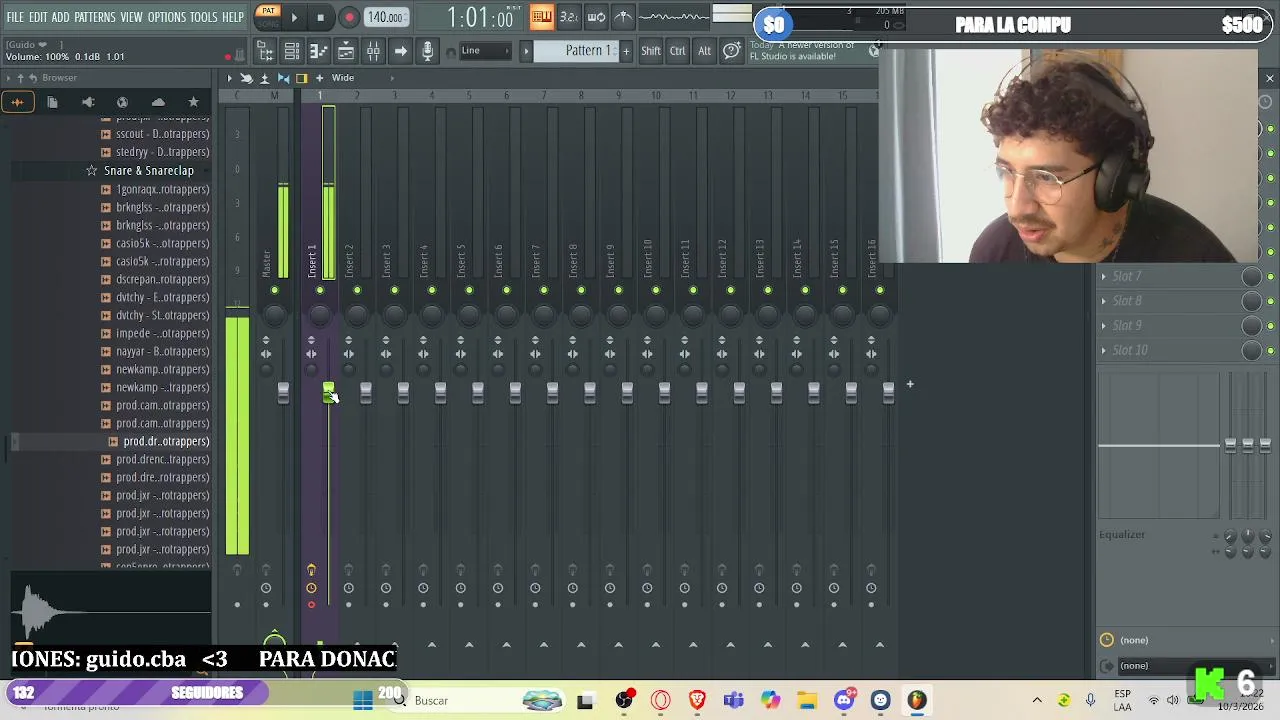
Task: Open the ADD menu
Action: (x=61, y=18)
